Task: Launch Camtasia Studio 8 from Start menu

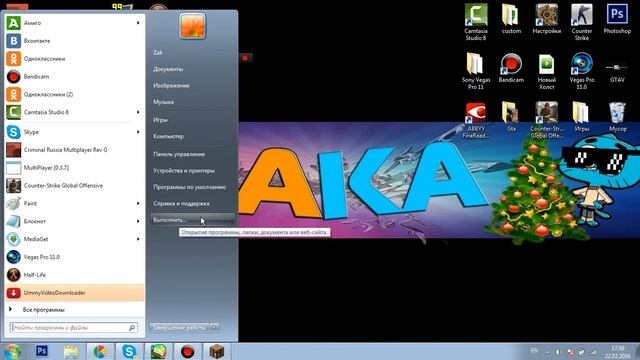Action: [x=75, y=112]
